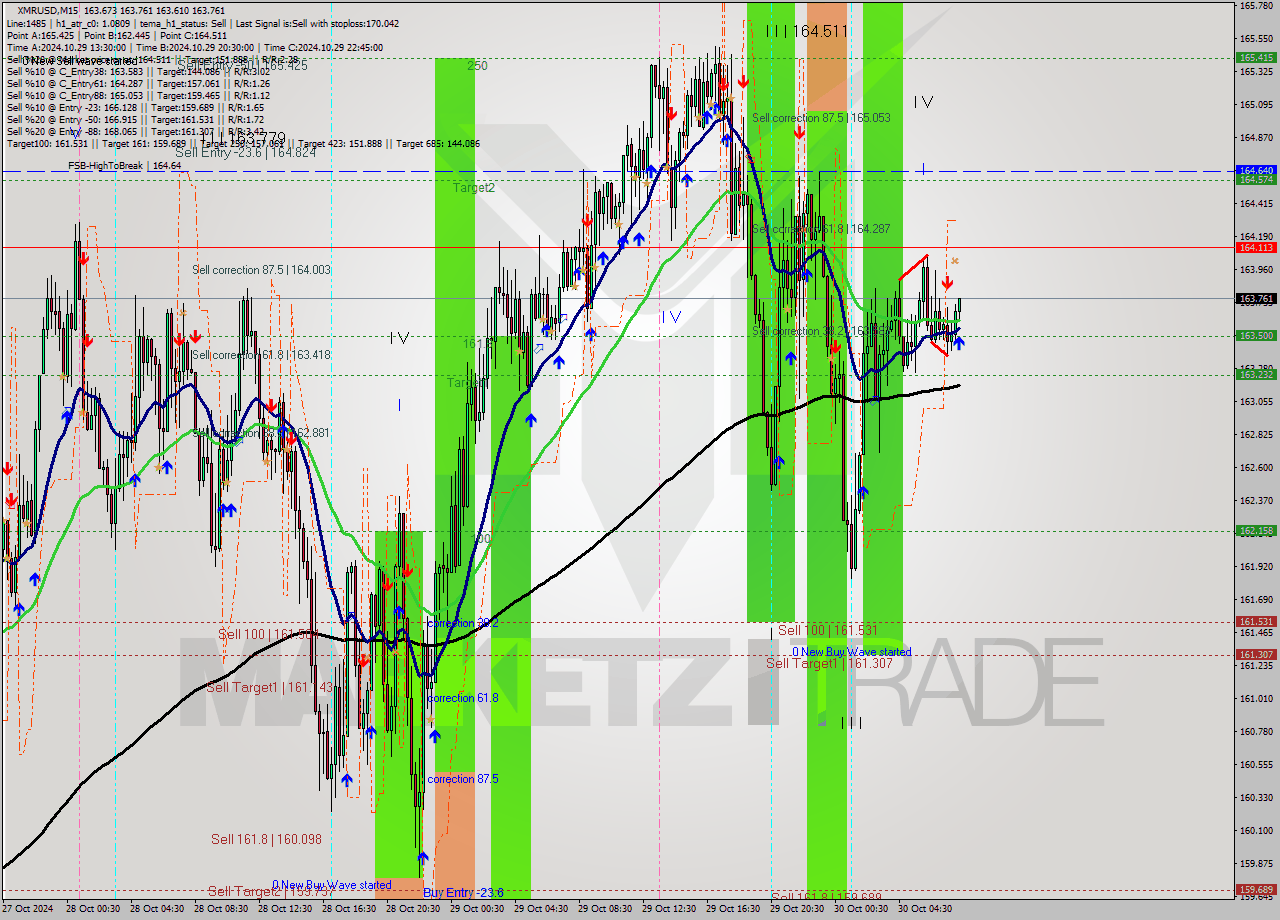Click the '30 Oct 04:30' time axis label
Image resolution: width=1280 pixels, height=920 pixels.
(x=925, y=909)
